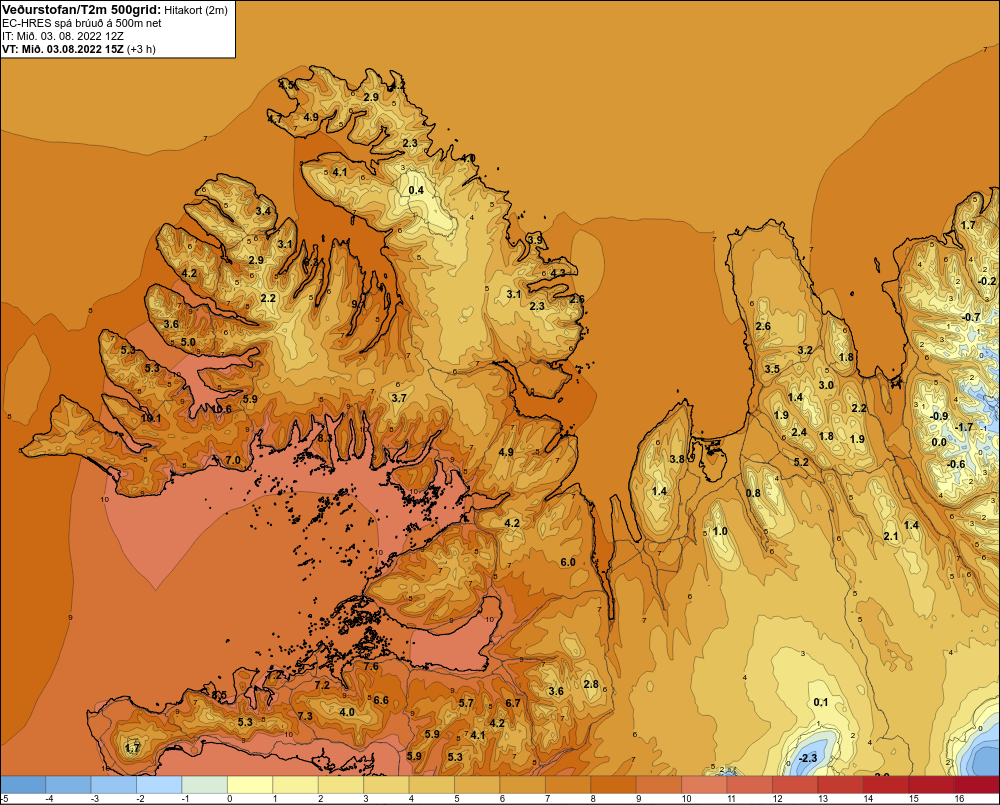1000x805 pixels.
Task: Click the '0.1' temperature value
Action: (821, 702)
